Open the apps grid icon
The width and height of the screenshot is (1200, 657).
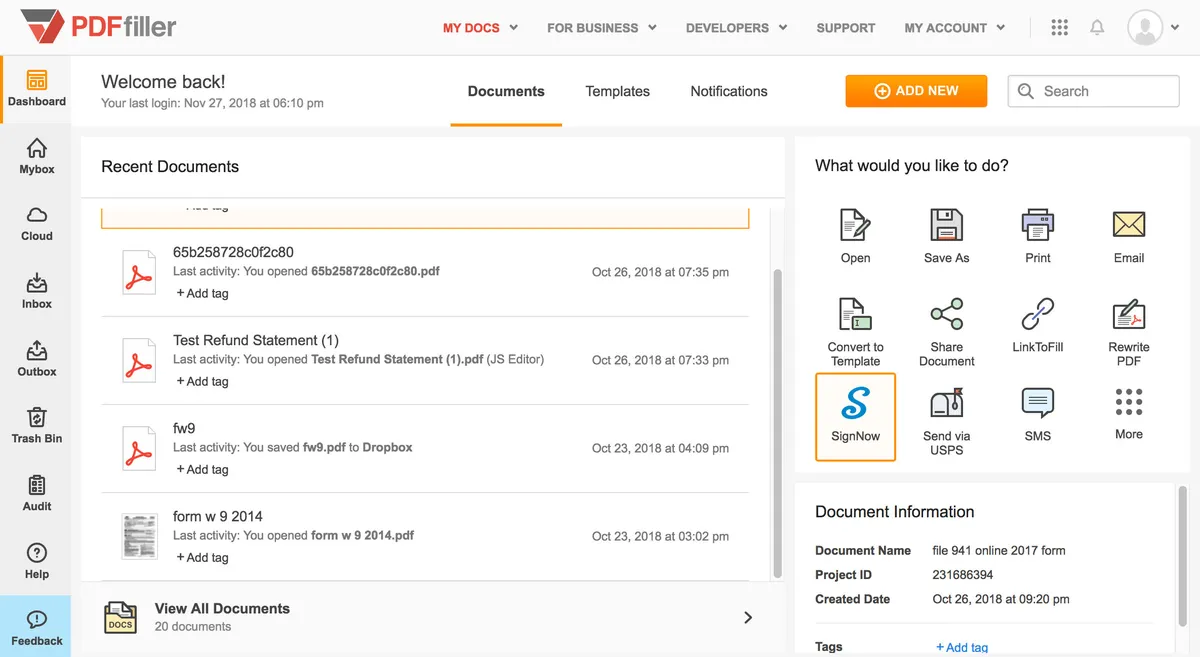[1060, 28]
